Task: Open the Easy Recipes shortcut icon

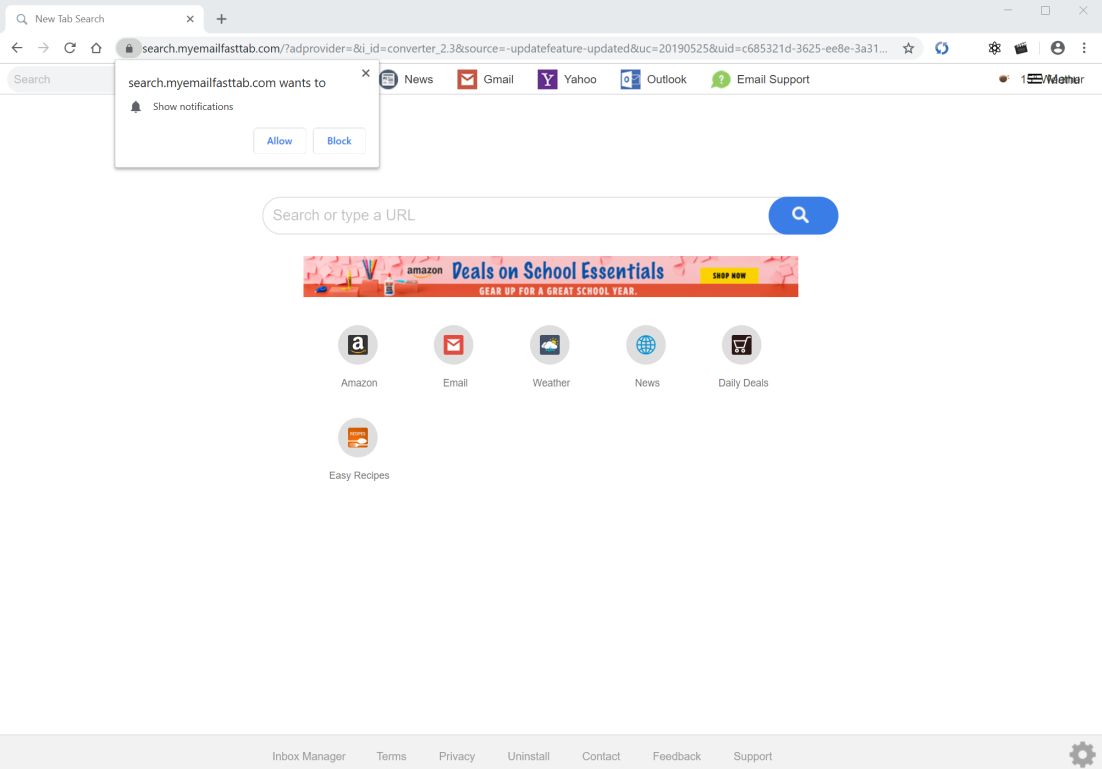Action: point(358,437)
